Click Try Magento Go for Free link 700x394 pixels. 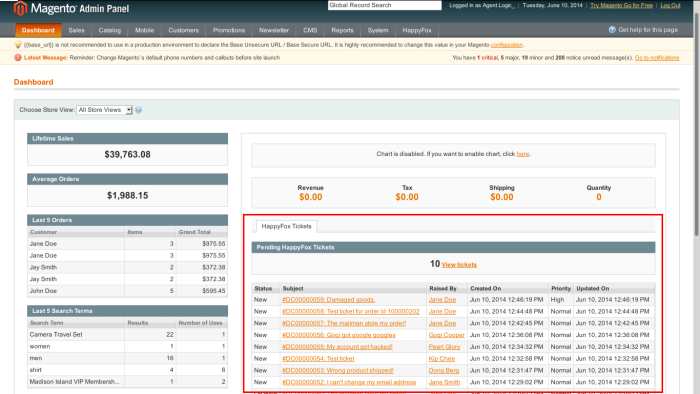621,5
